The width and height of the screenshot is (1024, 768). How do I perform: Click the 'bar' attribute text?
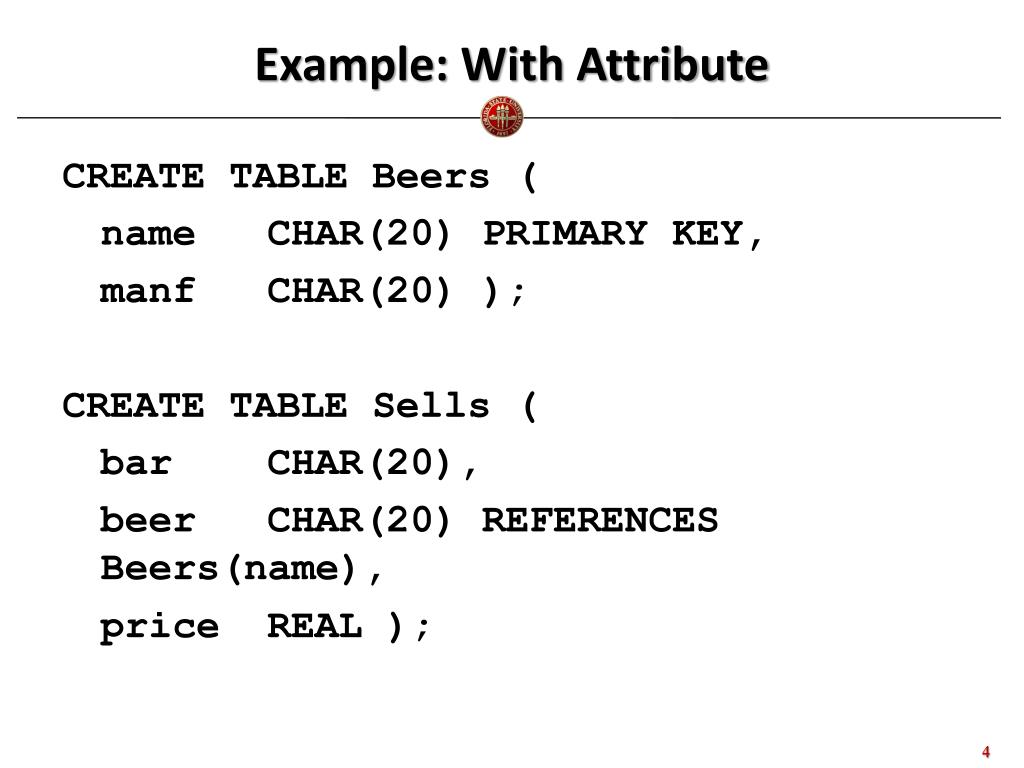point(136,463)
